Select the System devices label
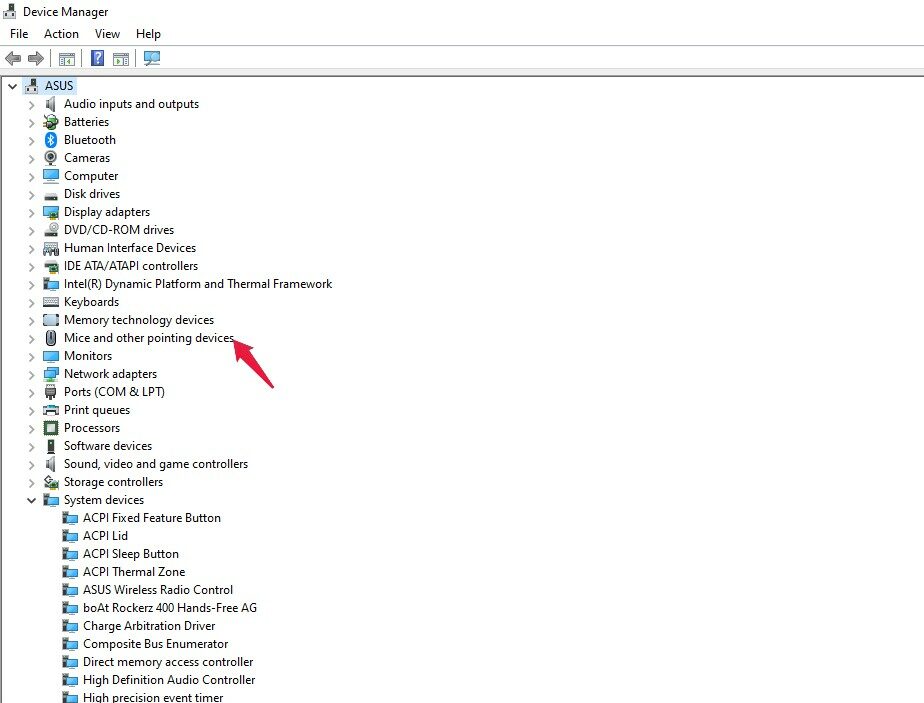The image size is (924, 703). click(104, 500)
